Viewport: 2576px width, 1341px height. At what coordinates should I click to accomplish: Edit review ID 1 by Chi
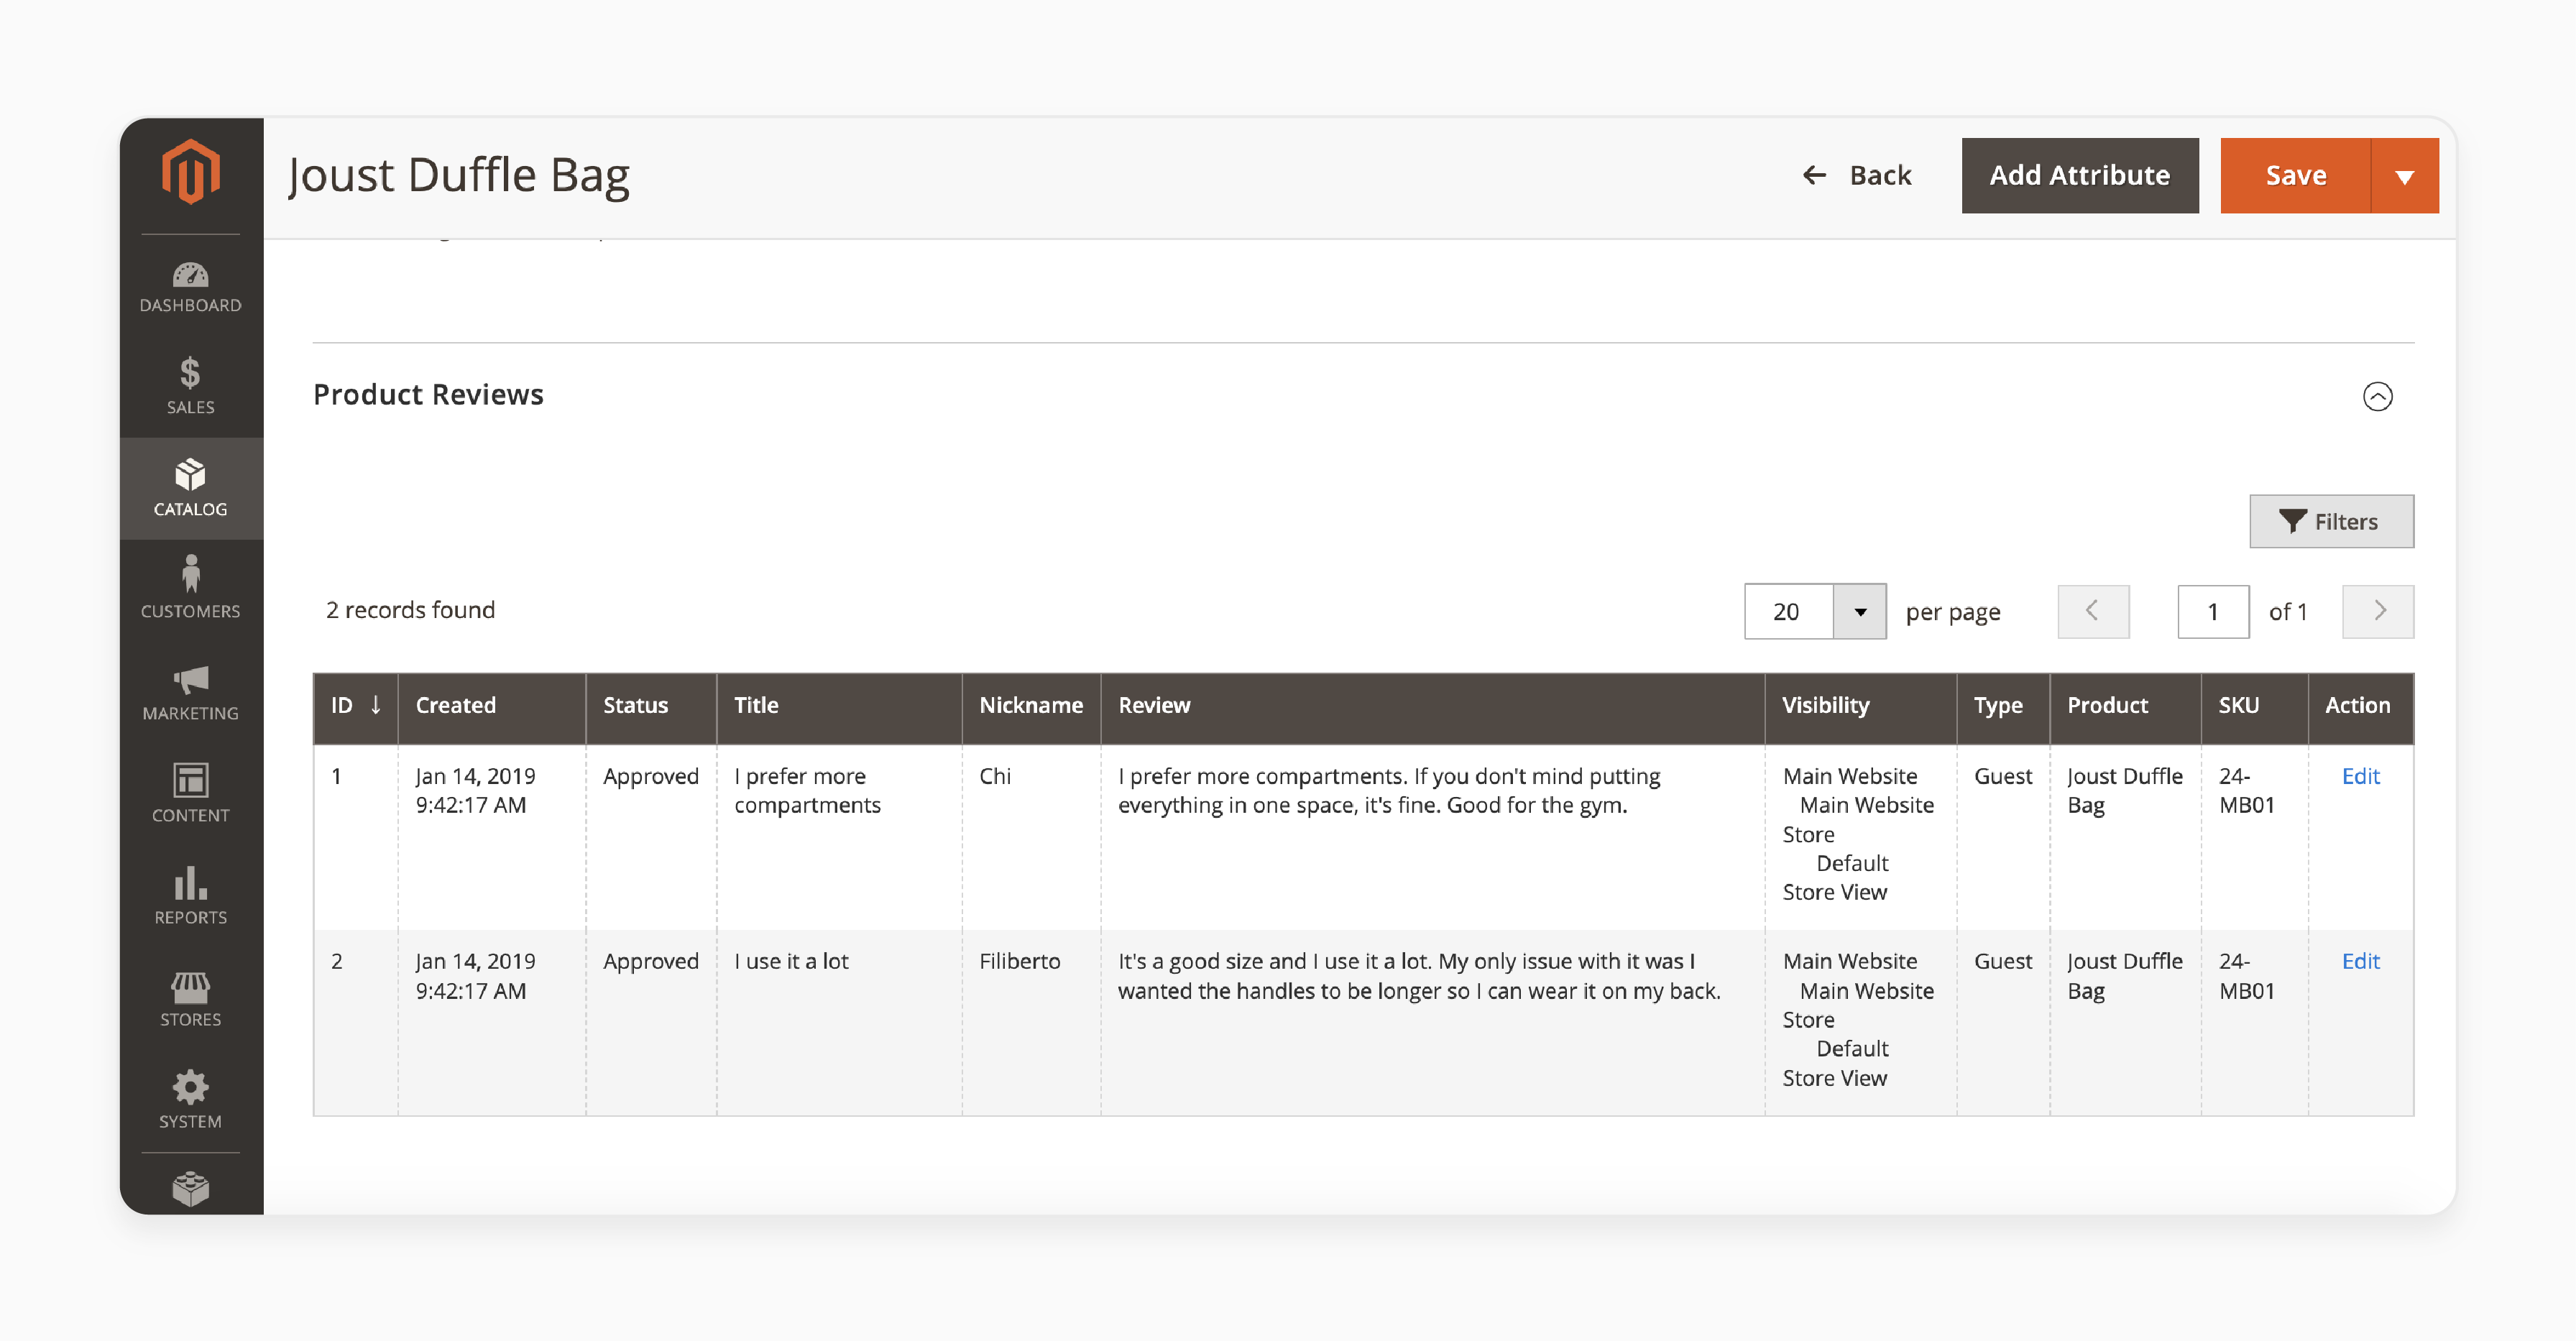(x=2360, y=775)
